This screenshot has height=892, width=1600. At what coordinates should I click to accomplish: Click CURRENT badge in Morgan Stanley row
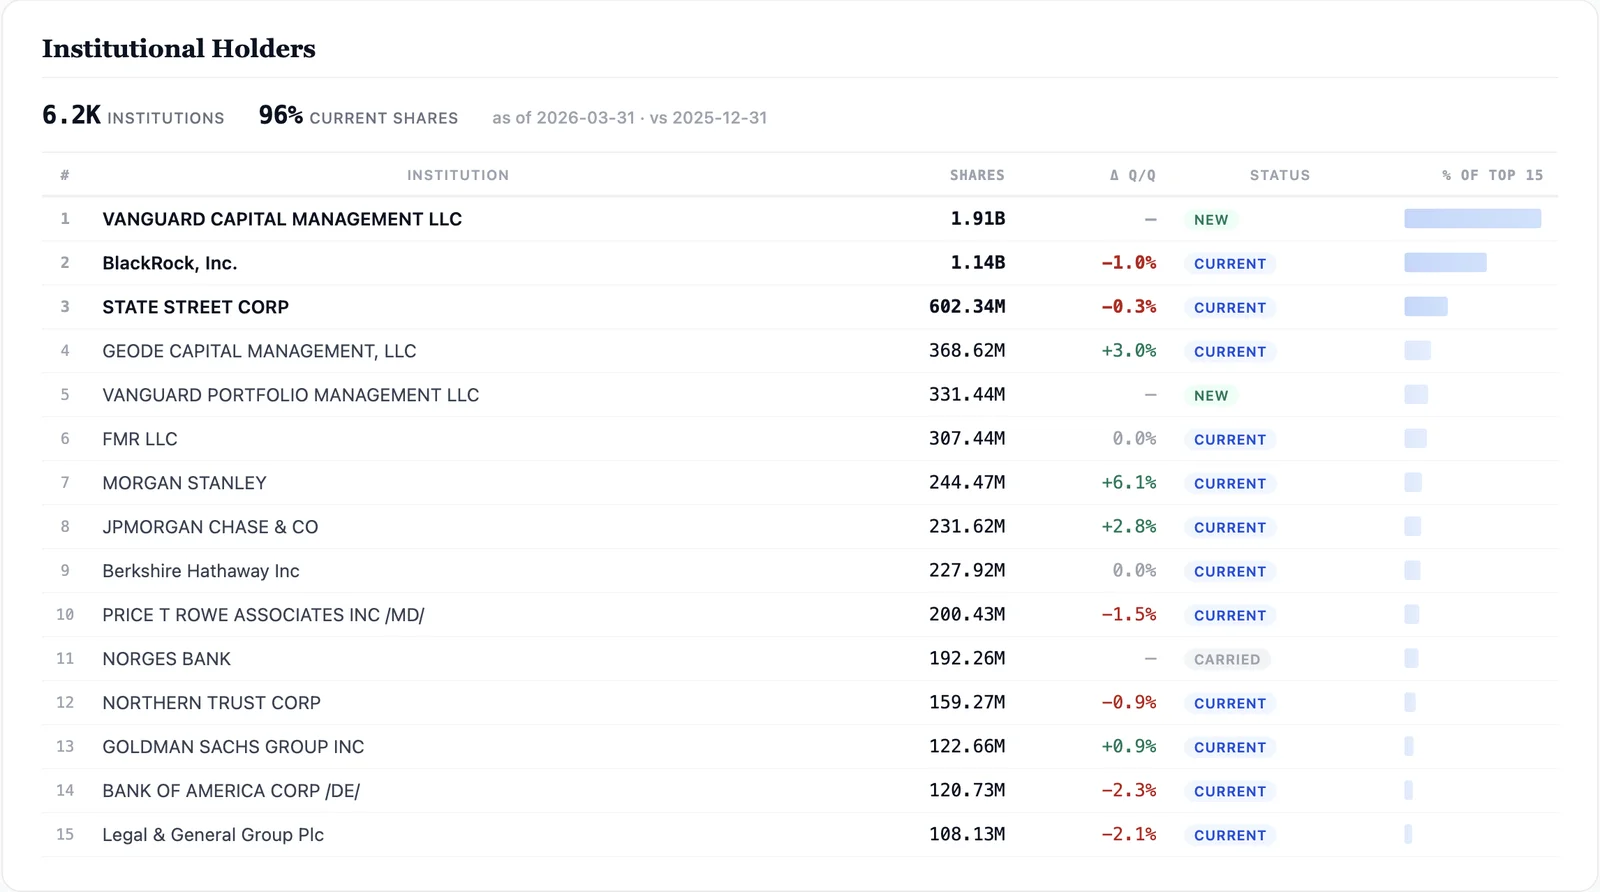click(1230, 484)
